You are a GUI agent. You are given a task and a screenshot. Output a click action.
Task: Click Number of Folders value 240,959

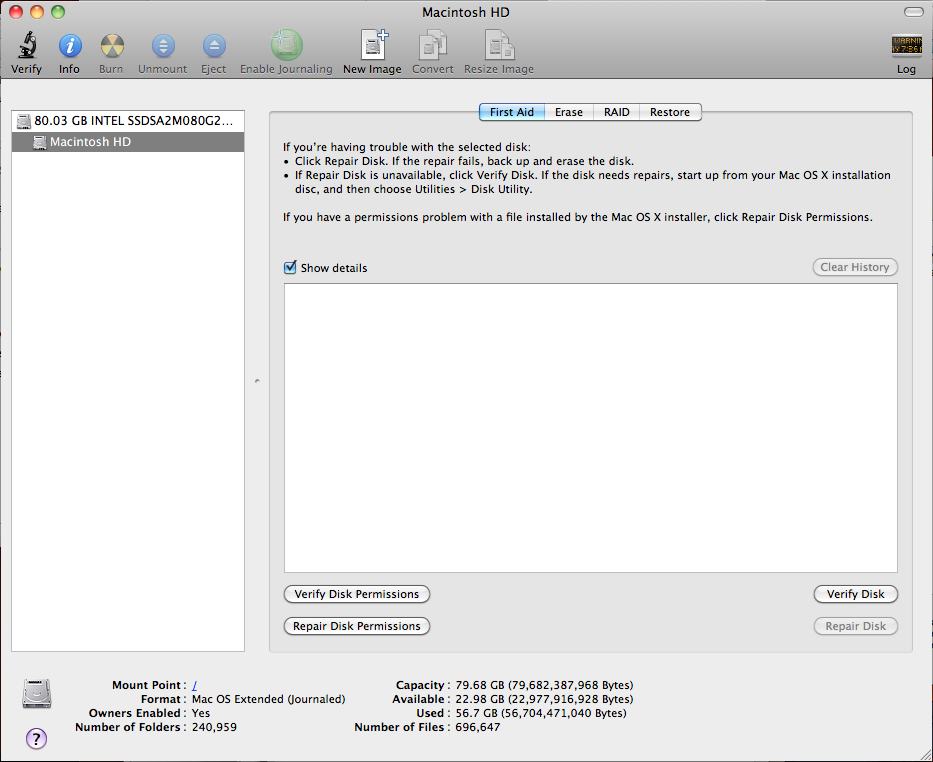coord(214,727)
